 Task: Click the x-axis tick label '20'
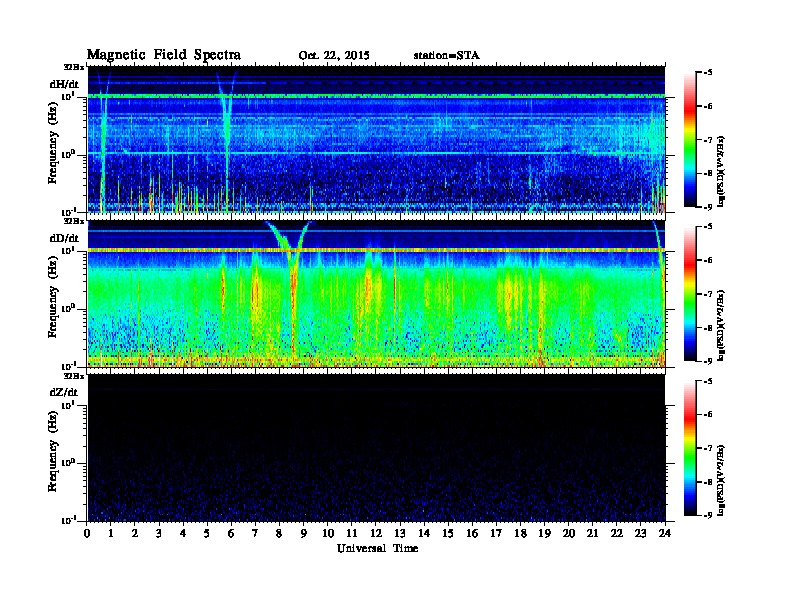(x=569, y=533)
